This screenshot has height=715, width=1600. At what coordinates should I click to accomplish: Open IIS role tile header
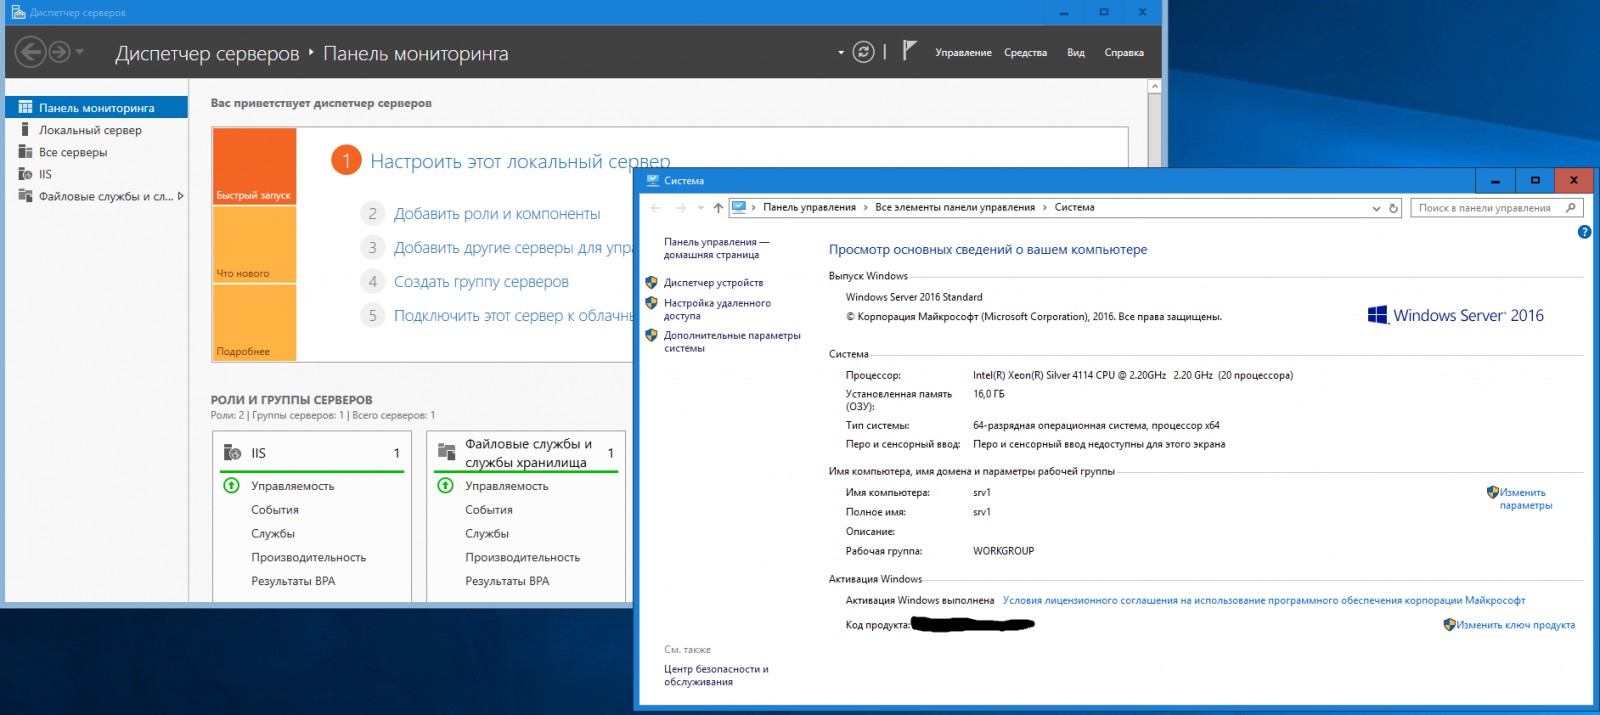point(312,453)
